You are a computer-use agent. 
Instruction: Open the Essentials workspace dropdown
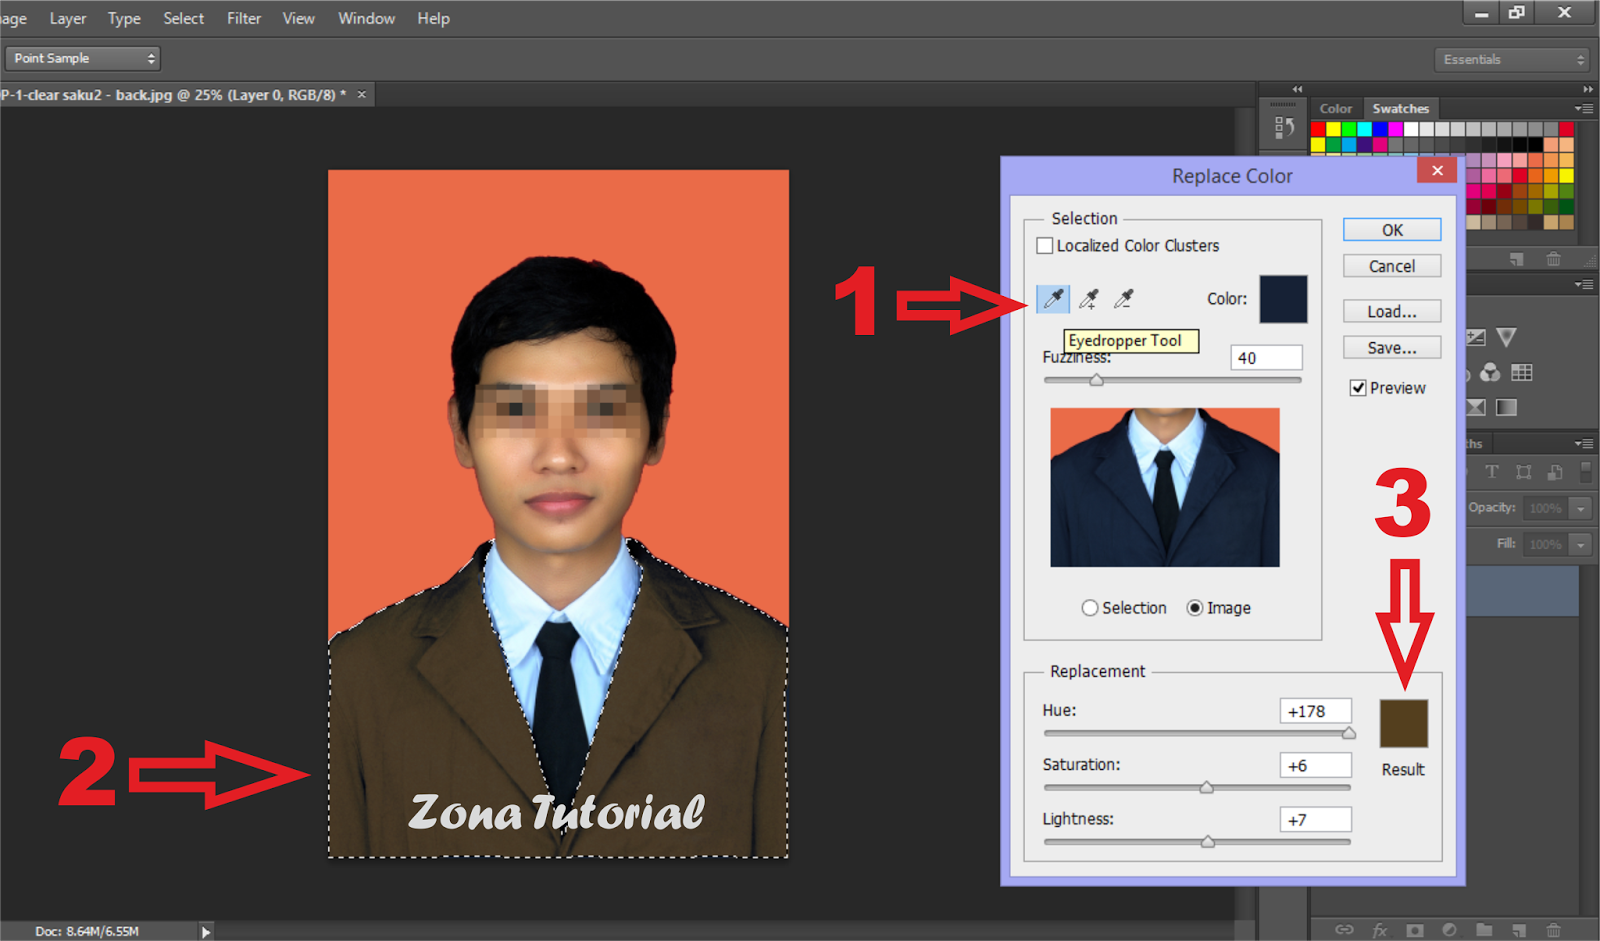(1512, 60)
